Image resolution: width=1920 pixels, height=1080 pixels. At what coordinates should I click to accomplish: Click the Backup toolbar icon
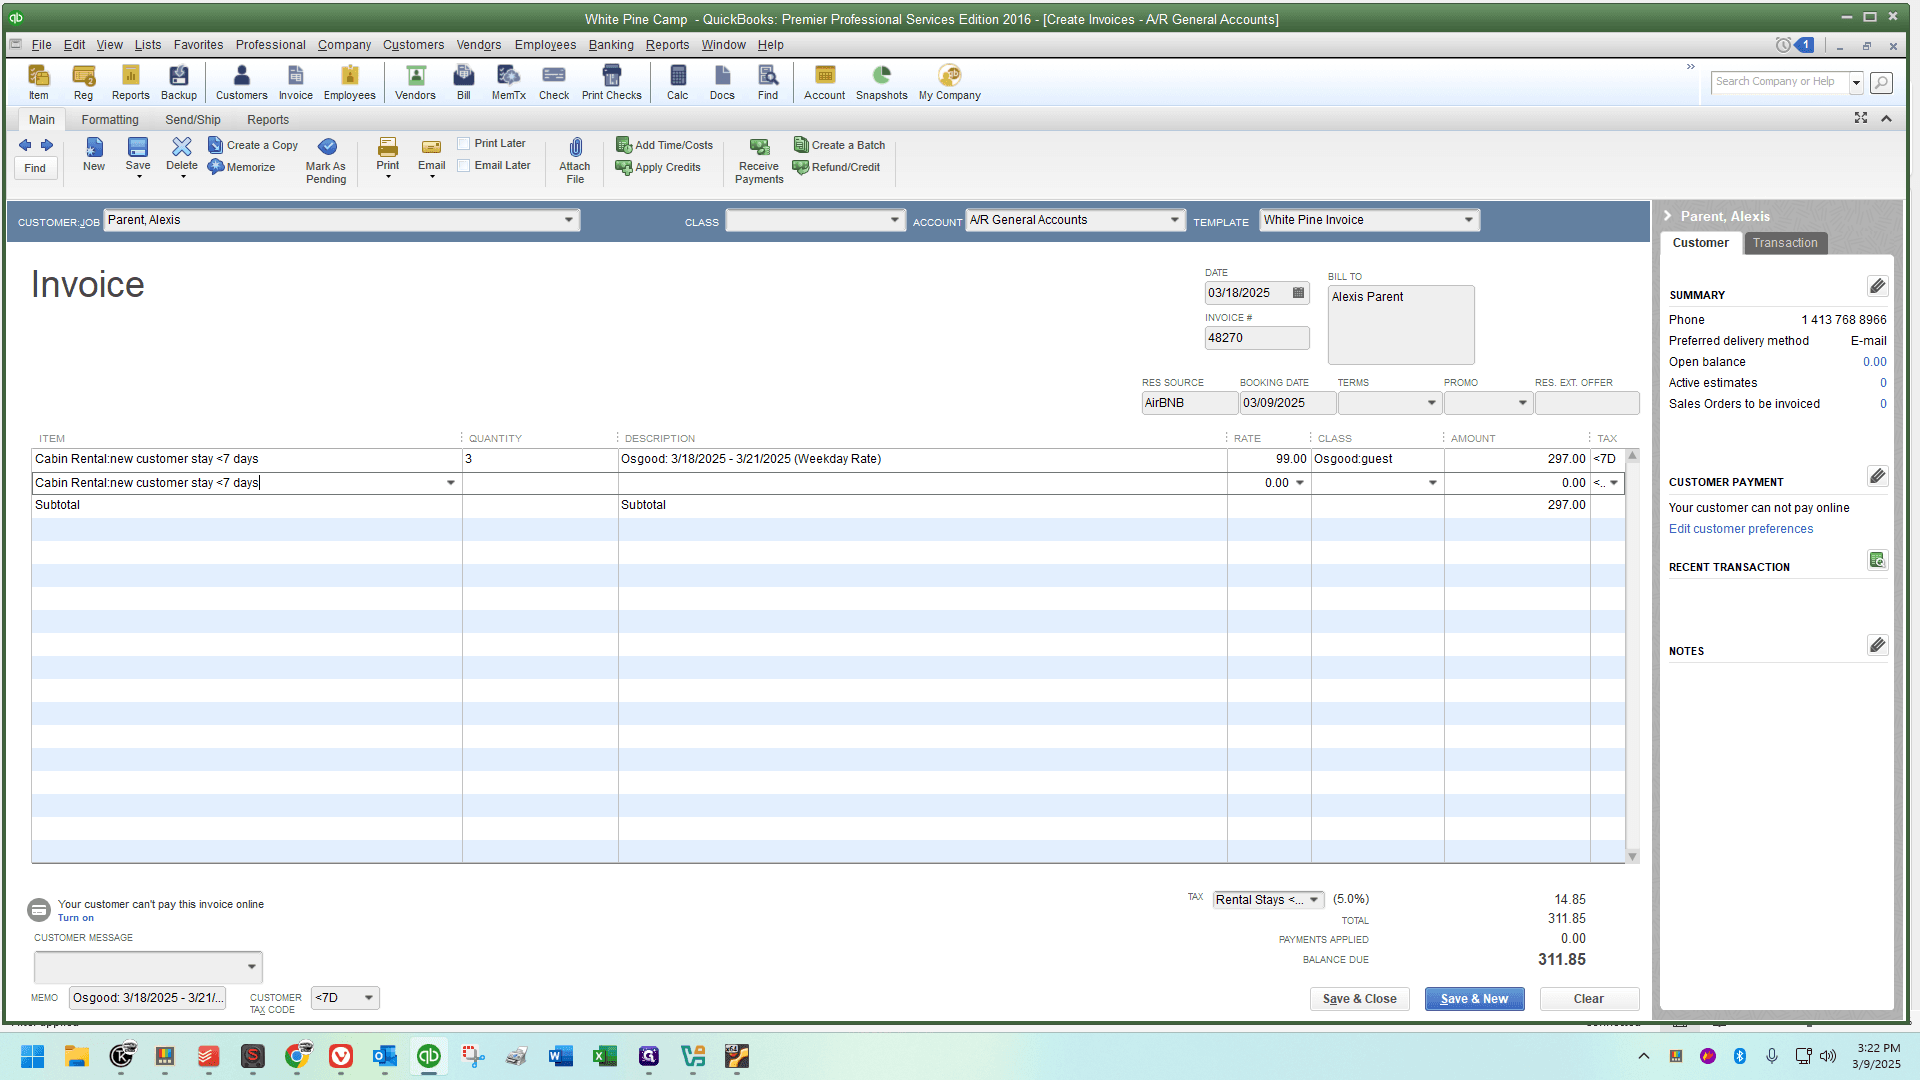coord(179,82)
